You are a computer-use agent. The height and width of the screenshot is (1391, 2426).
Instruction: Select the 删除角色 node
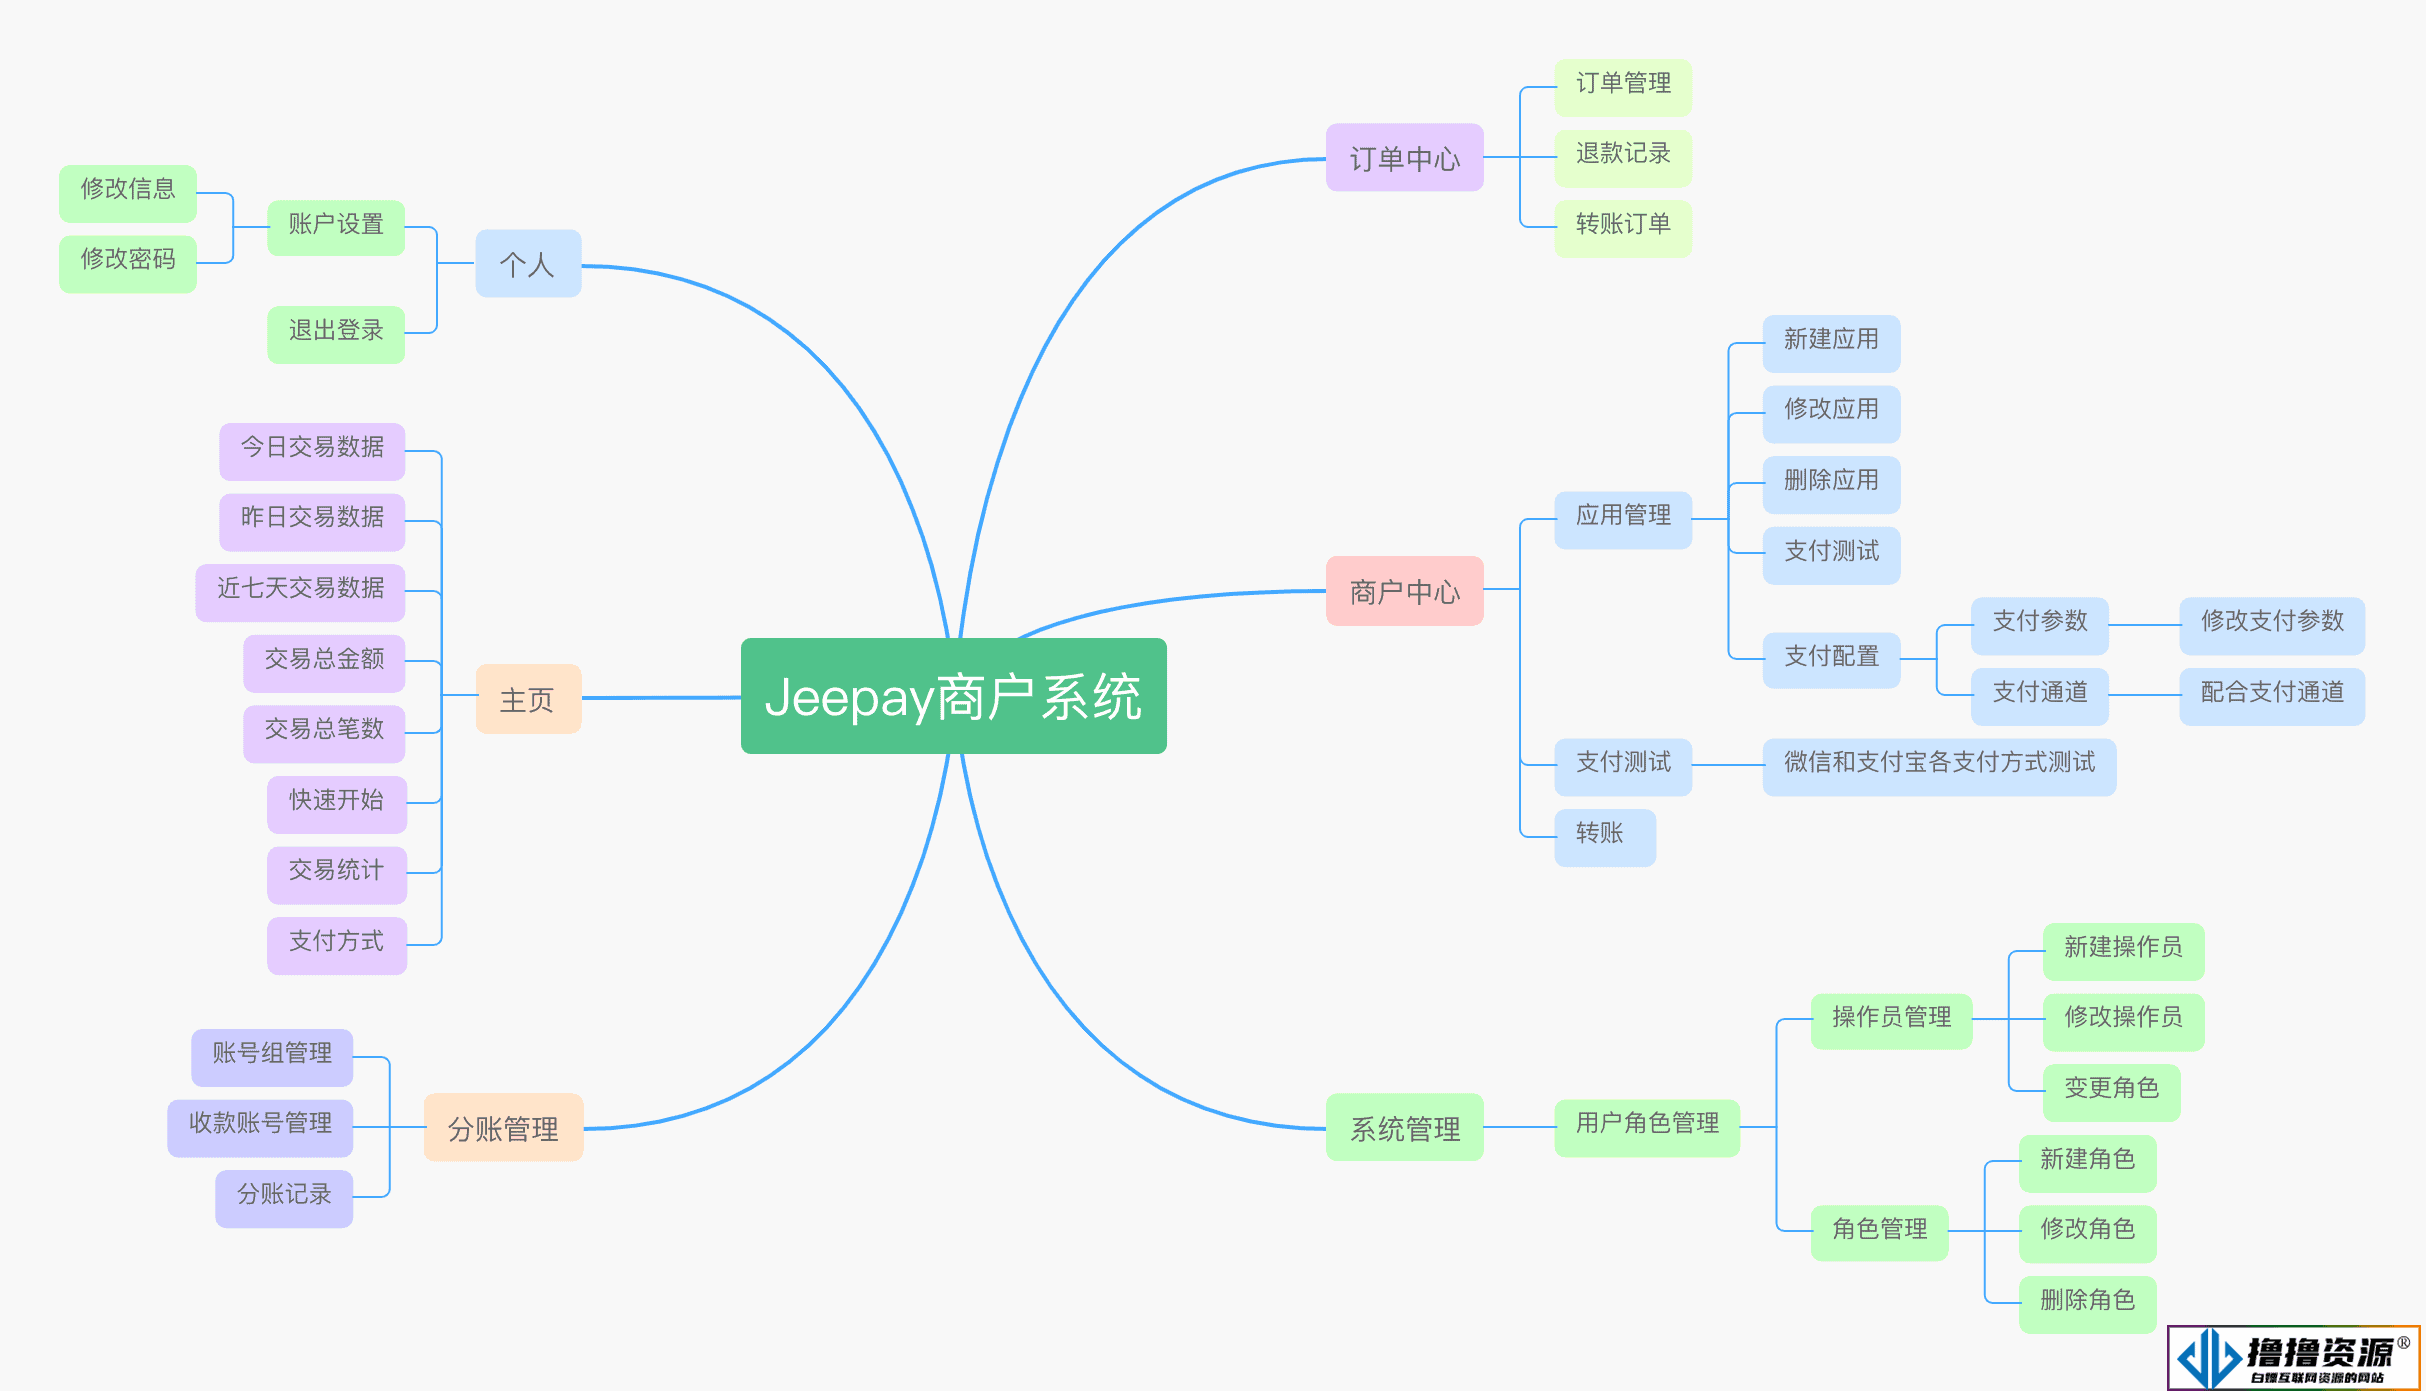tap(2087, 1304)
